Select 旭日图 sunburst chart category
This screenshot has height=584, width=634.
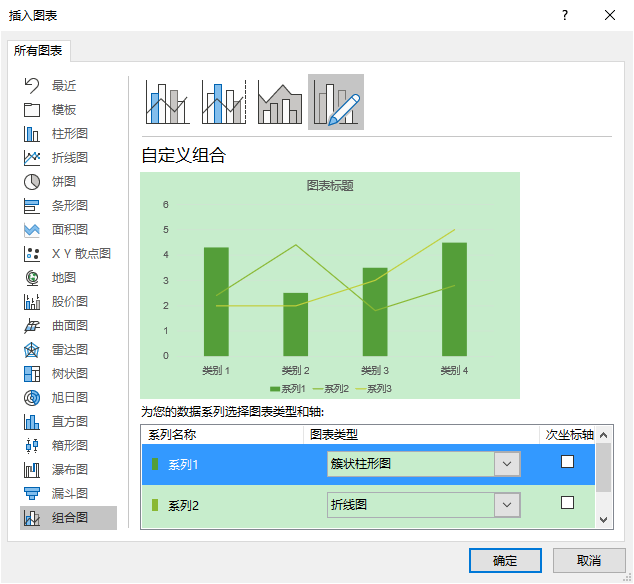[x=69, y=398]
